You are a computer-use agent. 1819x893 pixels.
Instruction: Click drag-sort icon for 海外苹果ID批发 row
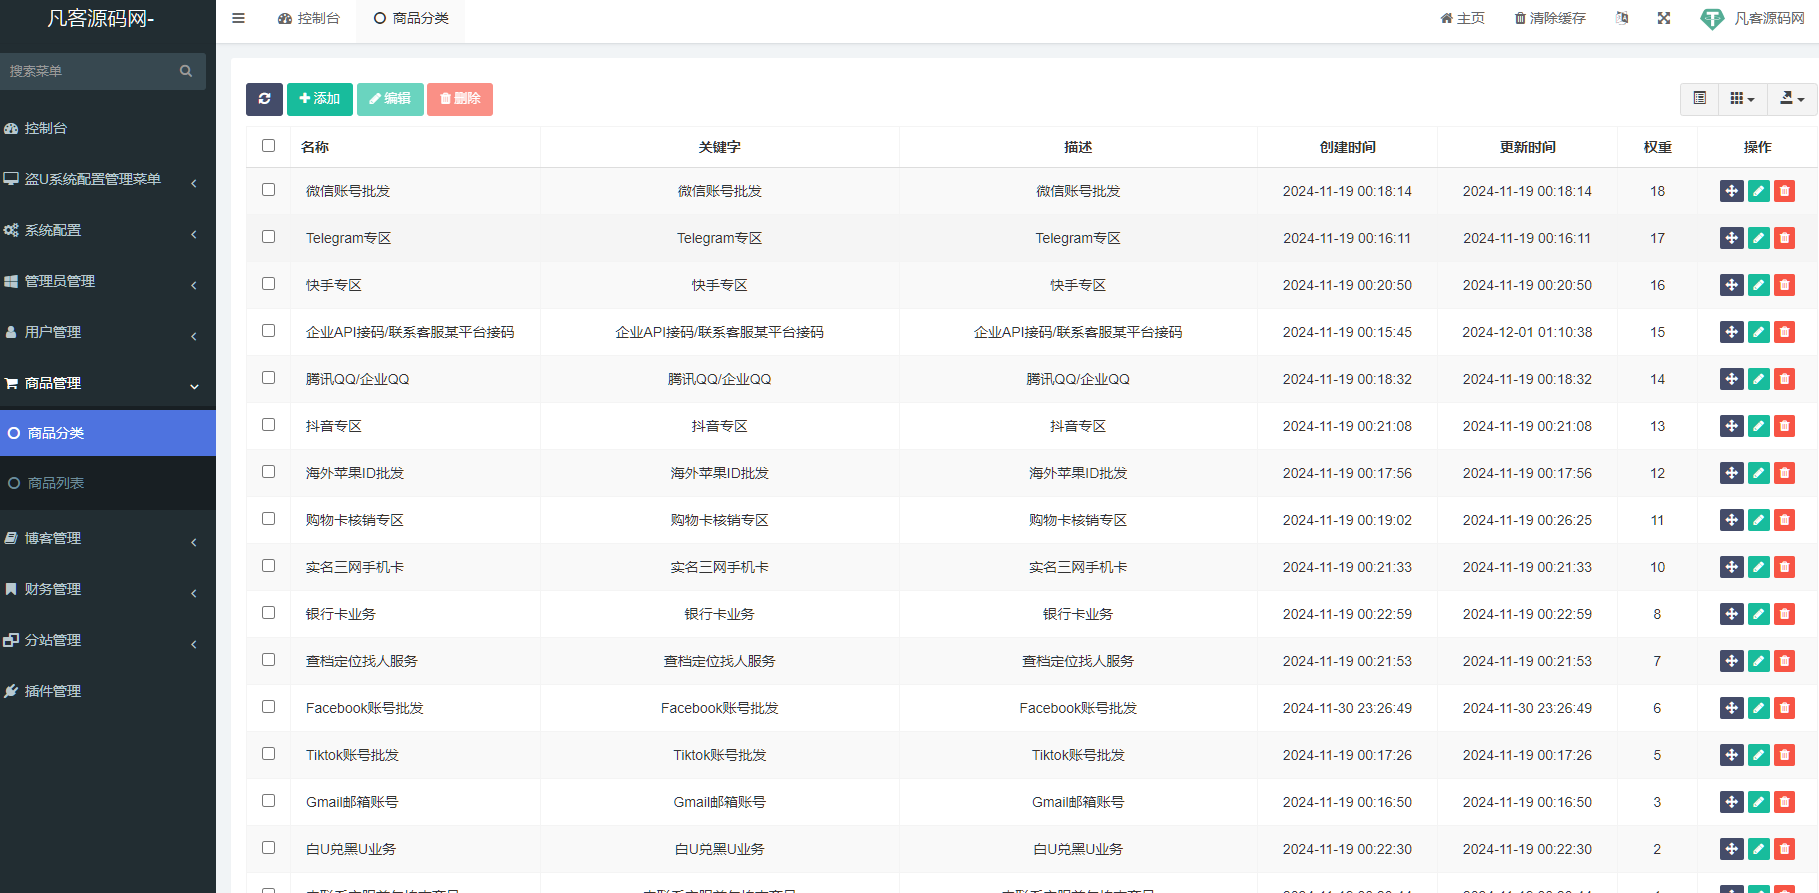click(1732, 473)
